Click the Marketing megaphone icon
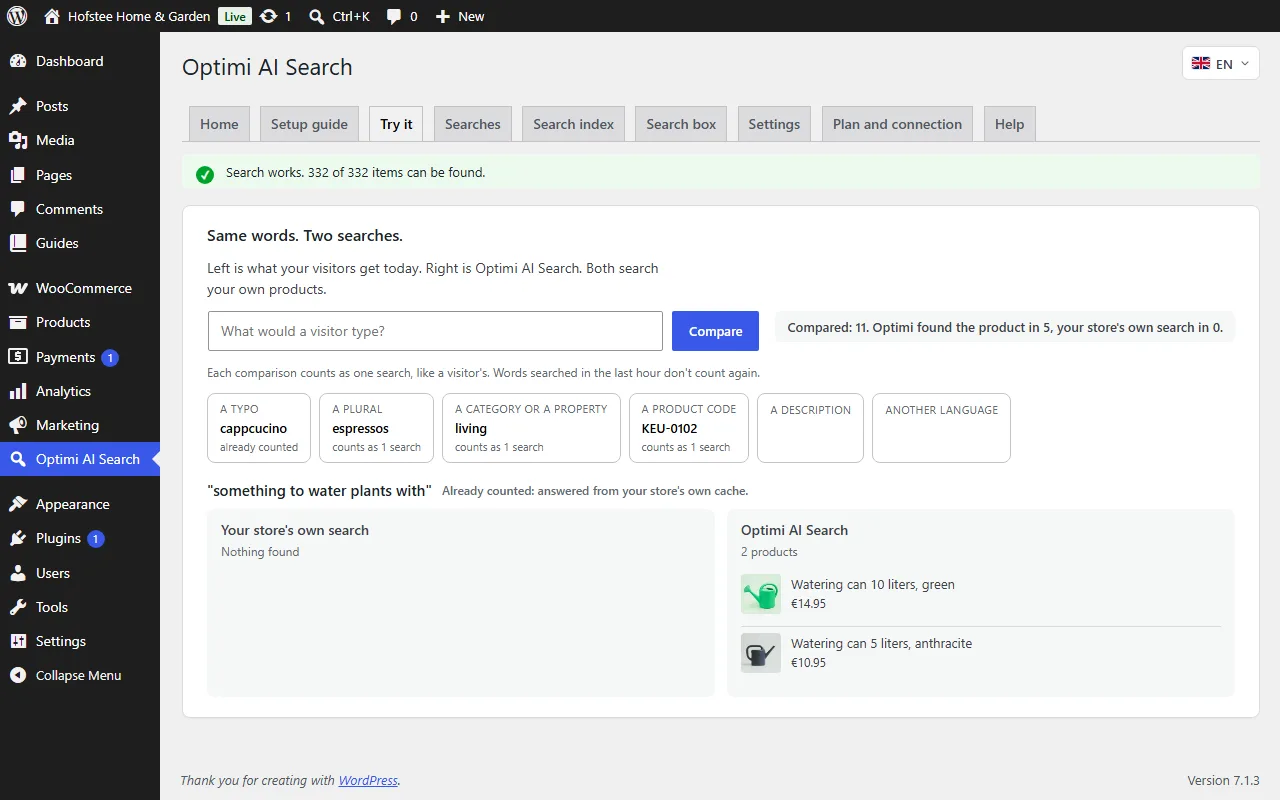 pos(18,425)
